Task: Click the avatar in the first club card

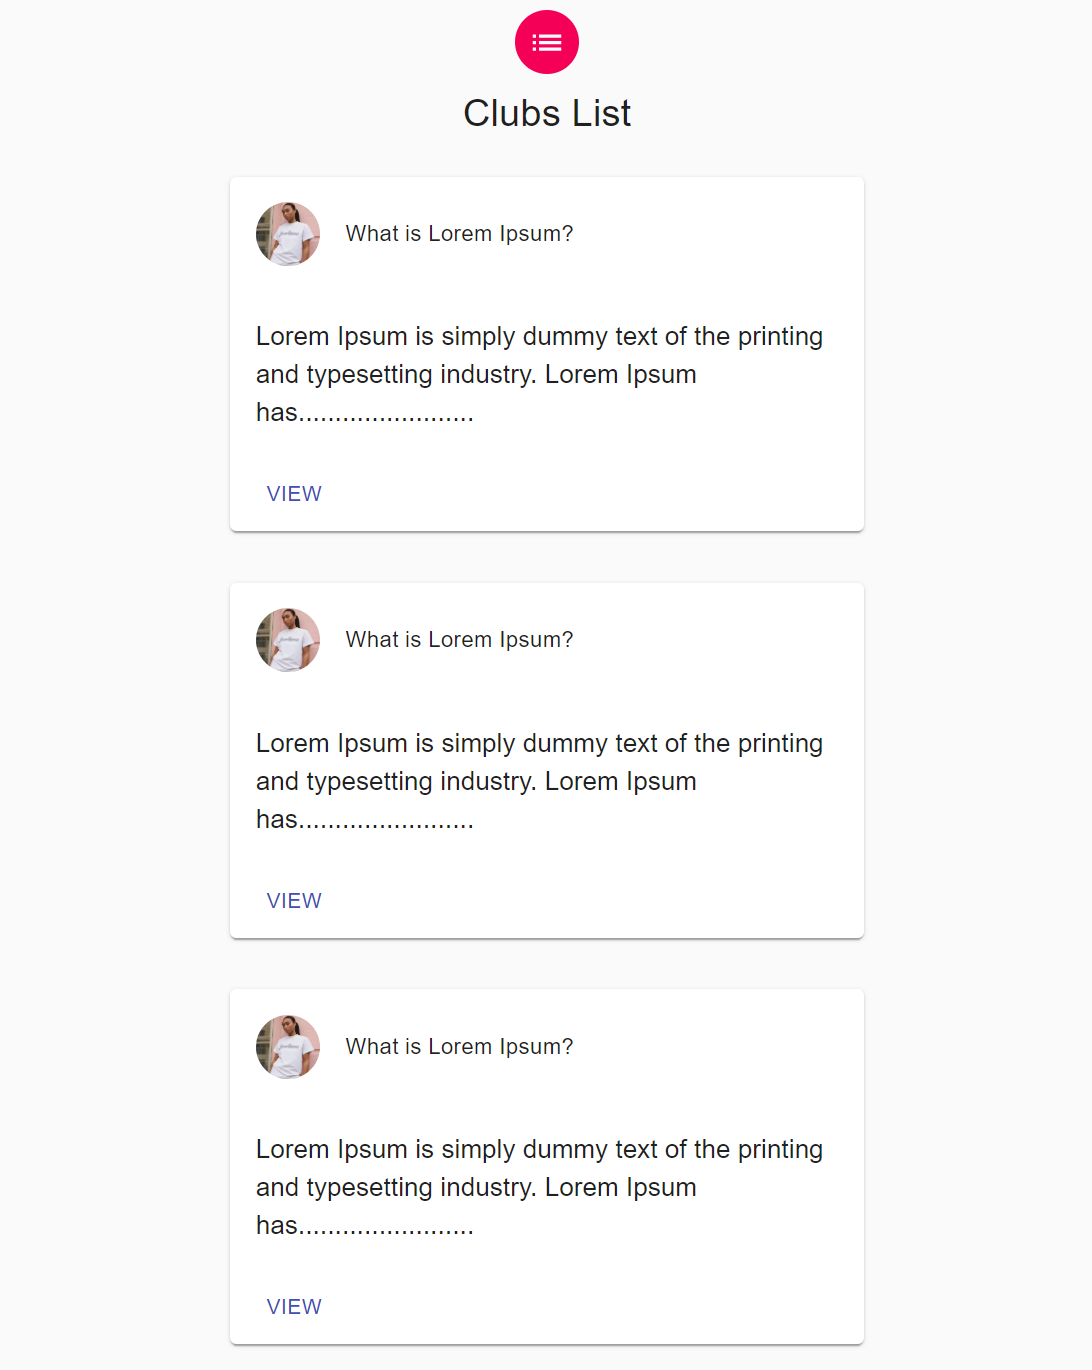Action: pyautogui.click(x=288, y=234)
